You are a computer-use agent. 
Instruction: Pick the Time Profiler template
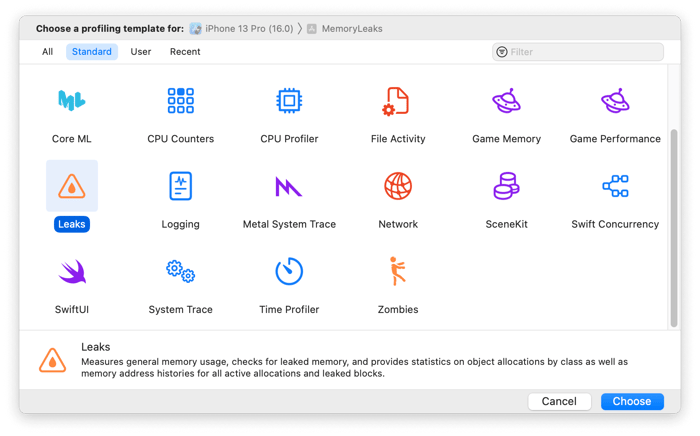(289, 272)
